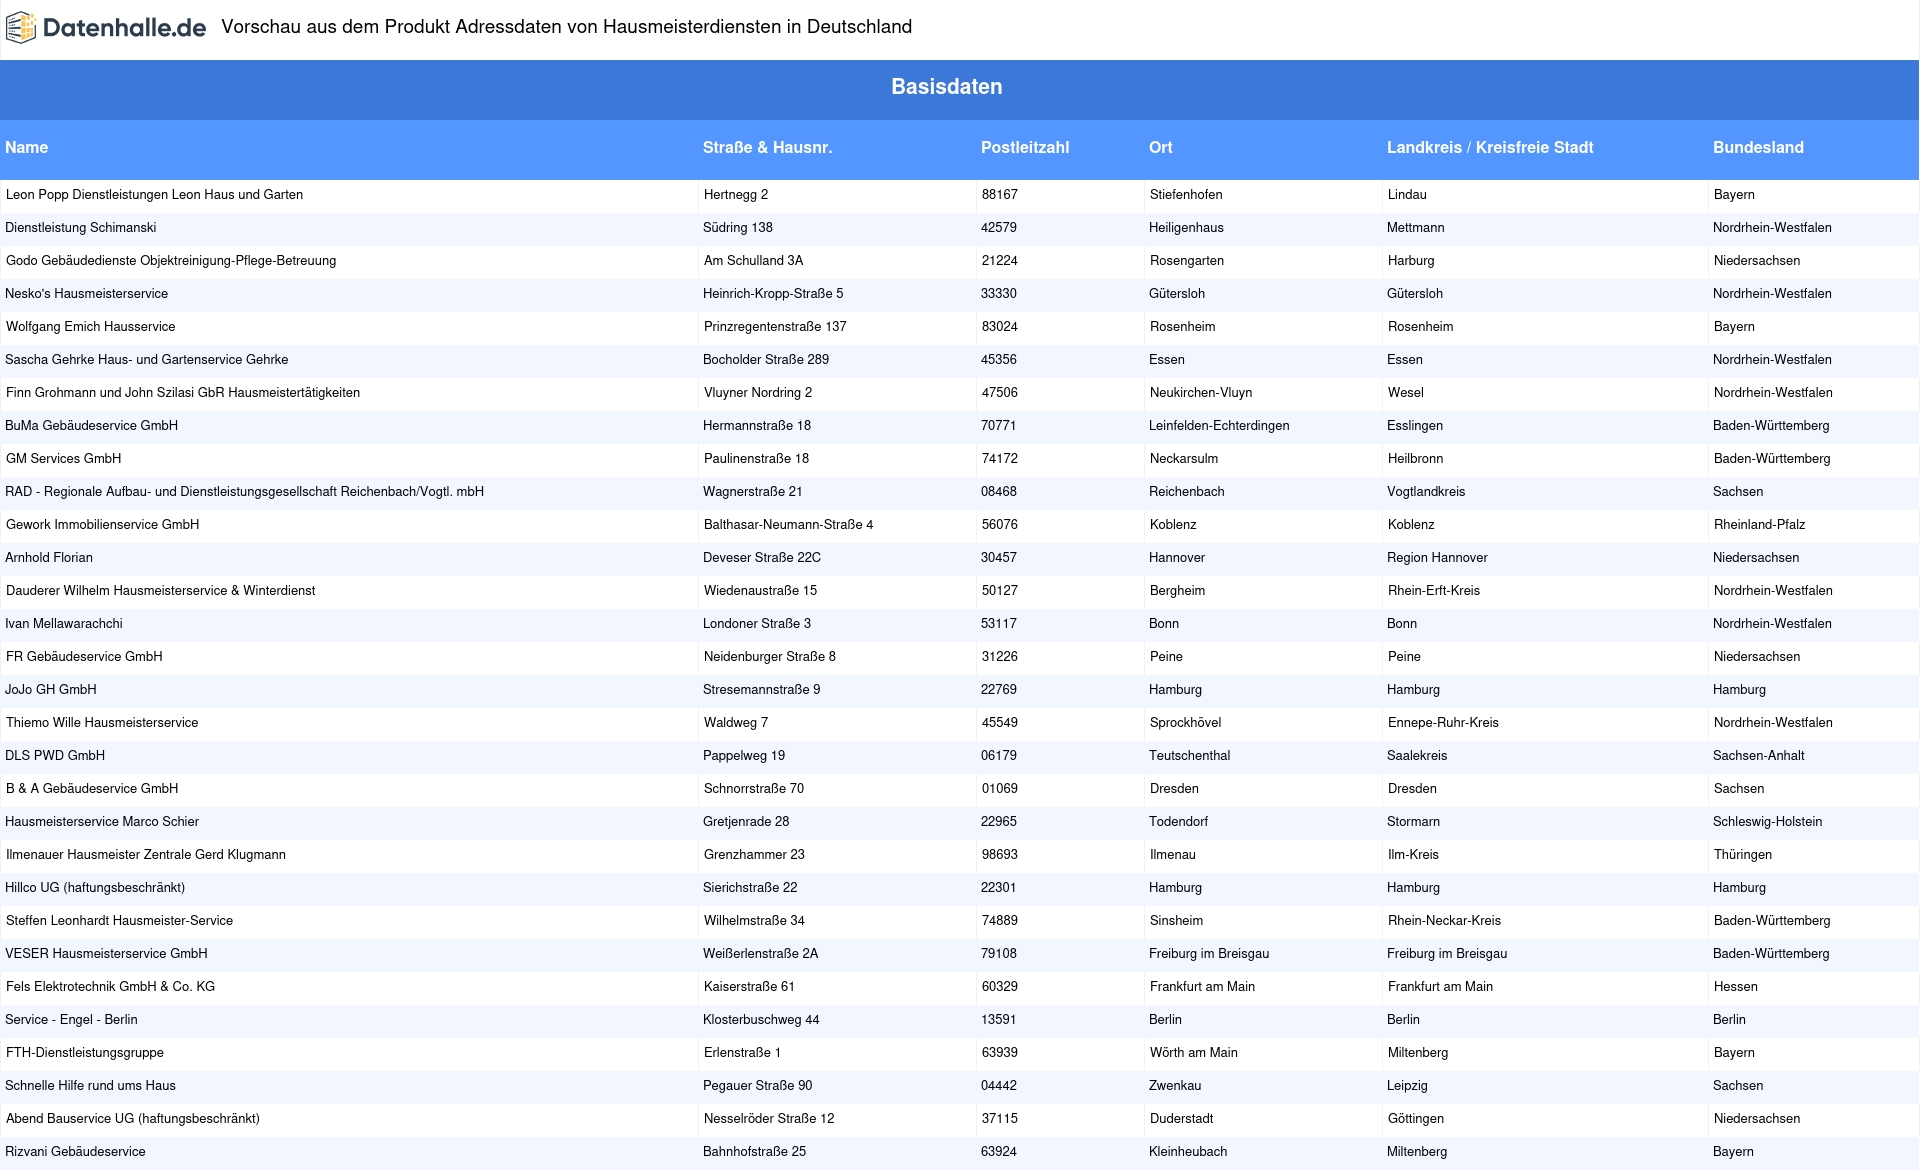The width and height of the screenshot is (1920, 1170).
Task: Click the Ort column header
Action: (x=1160, y=147)
